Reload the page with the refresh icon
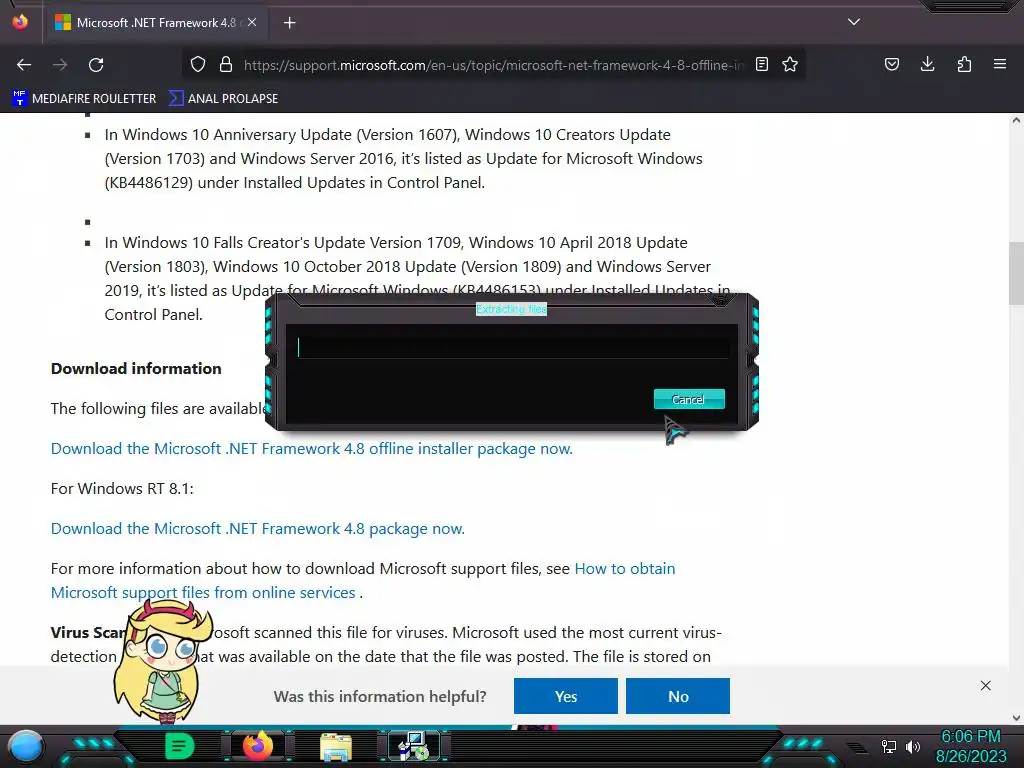Image resolution: width=1024 pixels, height=768 pixels. click(96, 65)
